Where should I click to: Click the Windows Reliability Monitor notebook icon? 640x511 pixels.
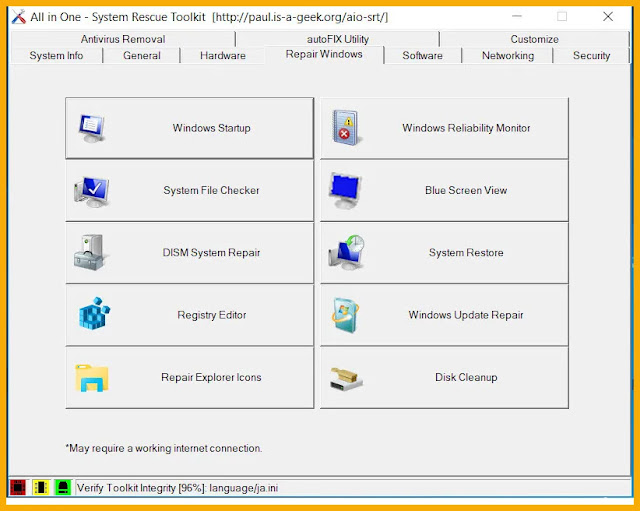346,128
